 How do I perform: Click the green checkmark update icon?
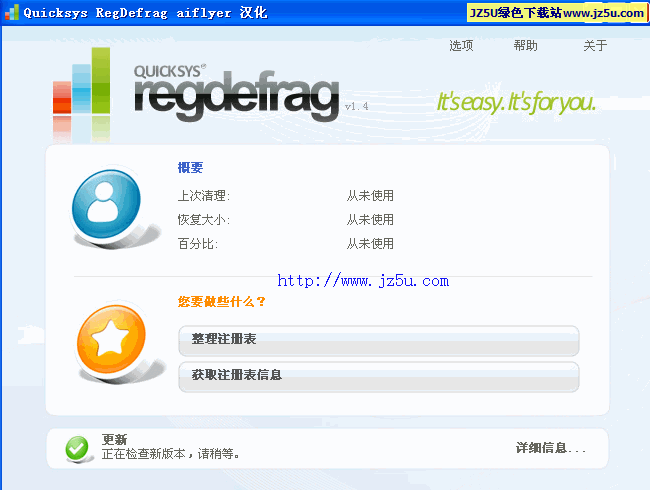[x=77, y=449]
